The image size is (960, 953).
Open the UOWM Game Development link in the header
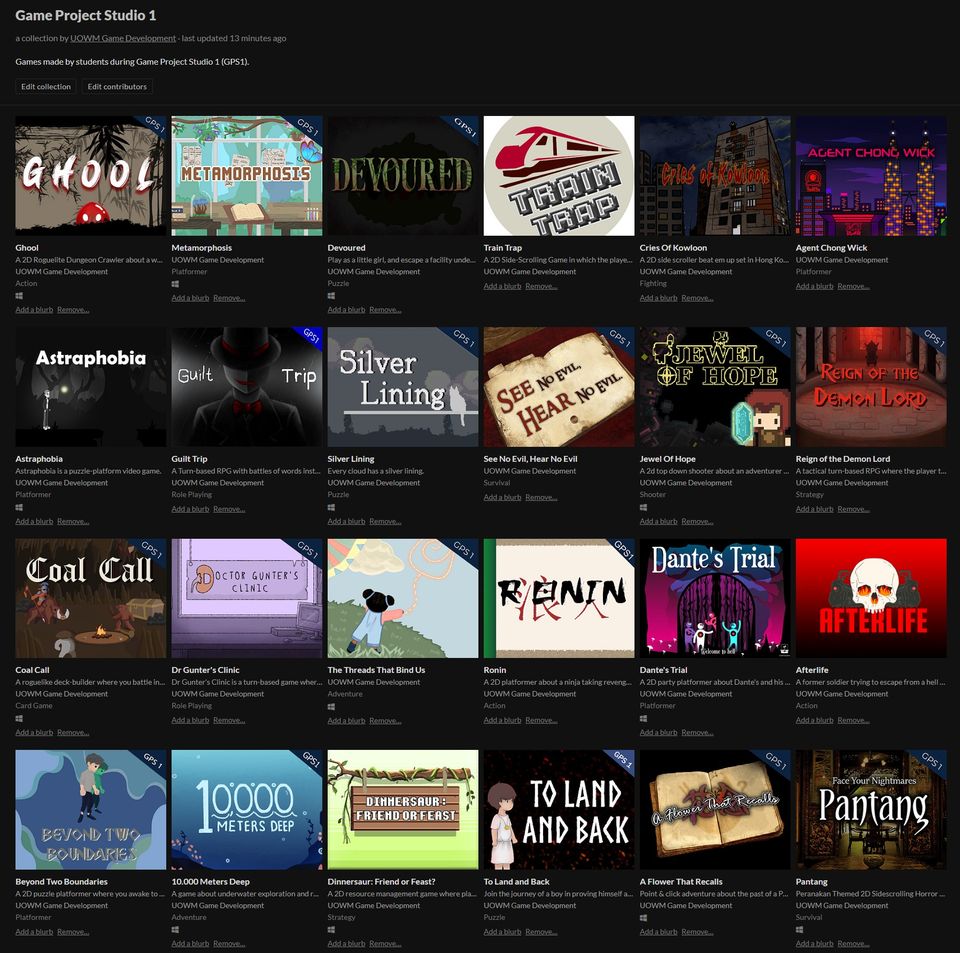(x=123, y=38)
